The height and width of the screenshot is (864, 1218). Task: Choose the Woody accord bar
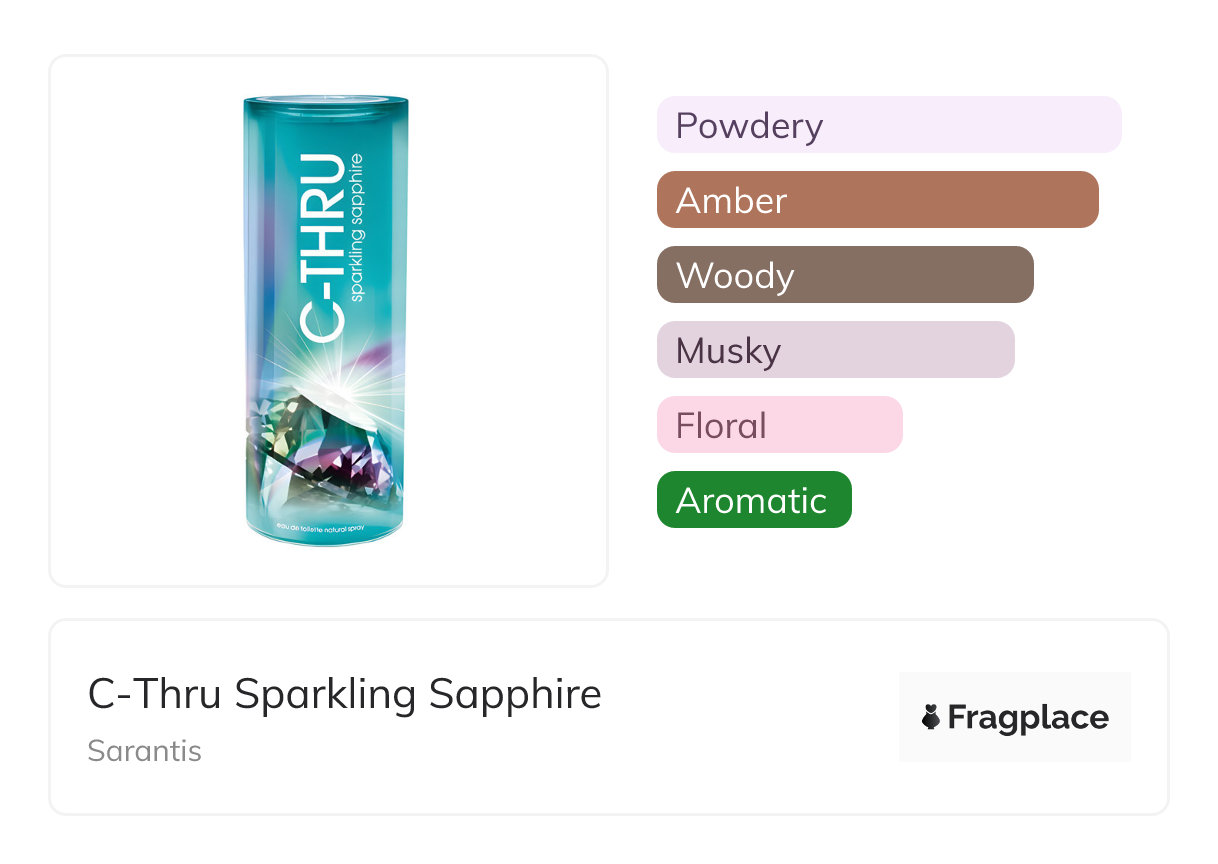click(845, 275)
